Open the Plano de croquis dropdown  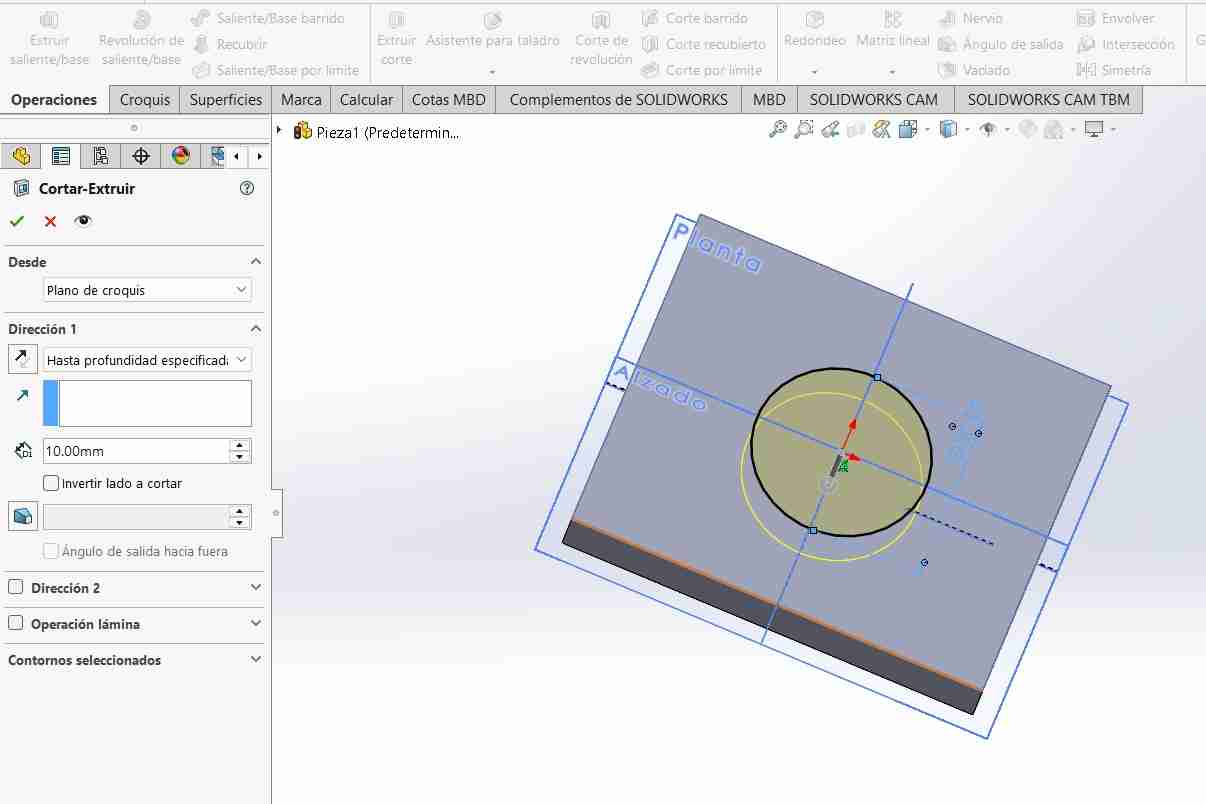click(147, 290)
